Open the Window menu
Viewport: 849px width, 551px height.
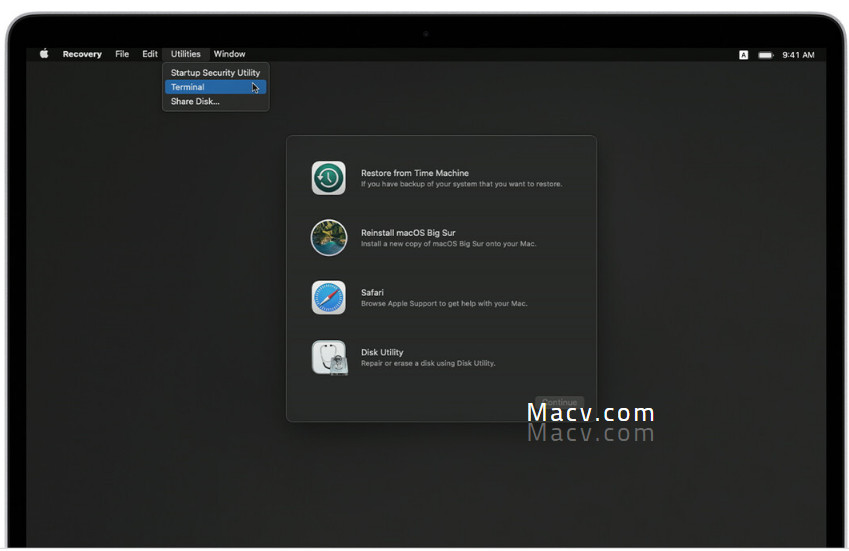[x=229, y=54]
